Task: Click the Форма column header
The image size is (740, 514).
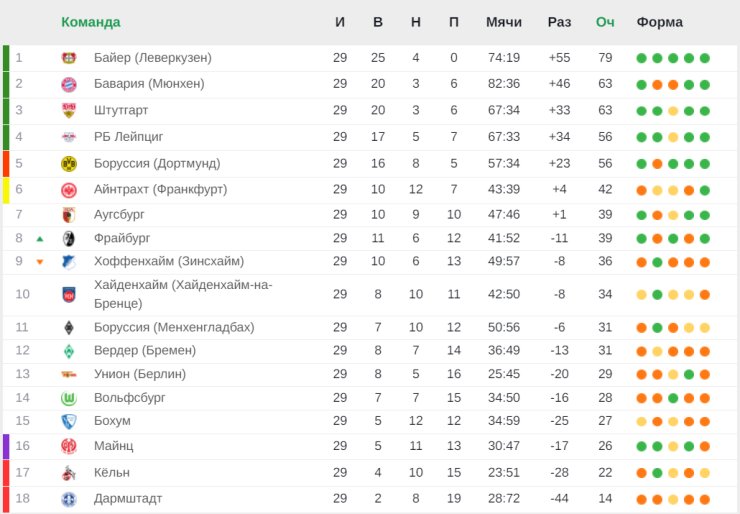Action: click(659, 22)
